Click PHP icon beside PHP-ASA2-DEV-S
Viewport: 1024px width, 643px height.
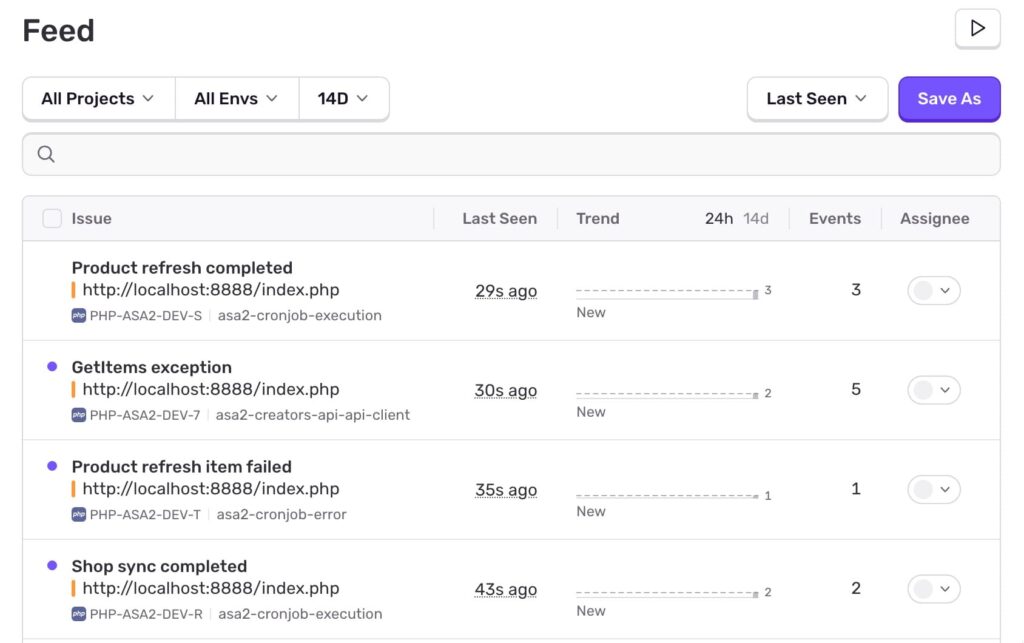tap(79, 316)
